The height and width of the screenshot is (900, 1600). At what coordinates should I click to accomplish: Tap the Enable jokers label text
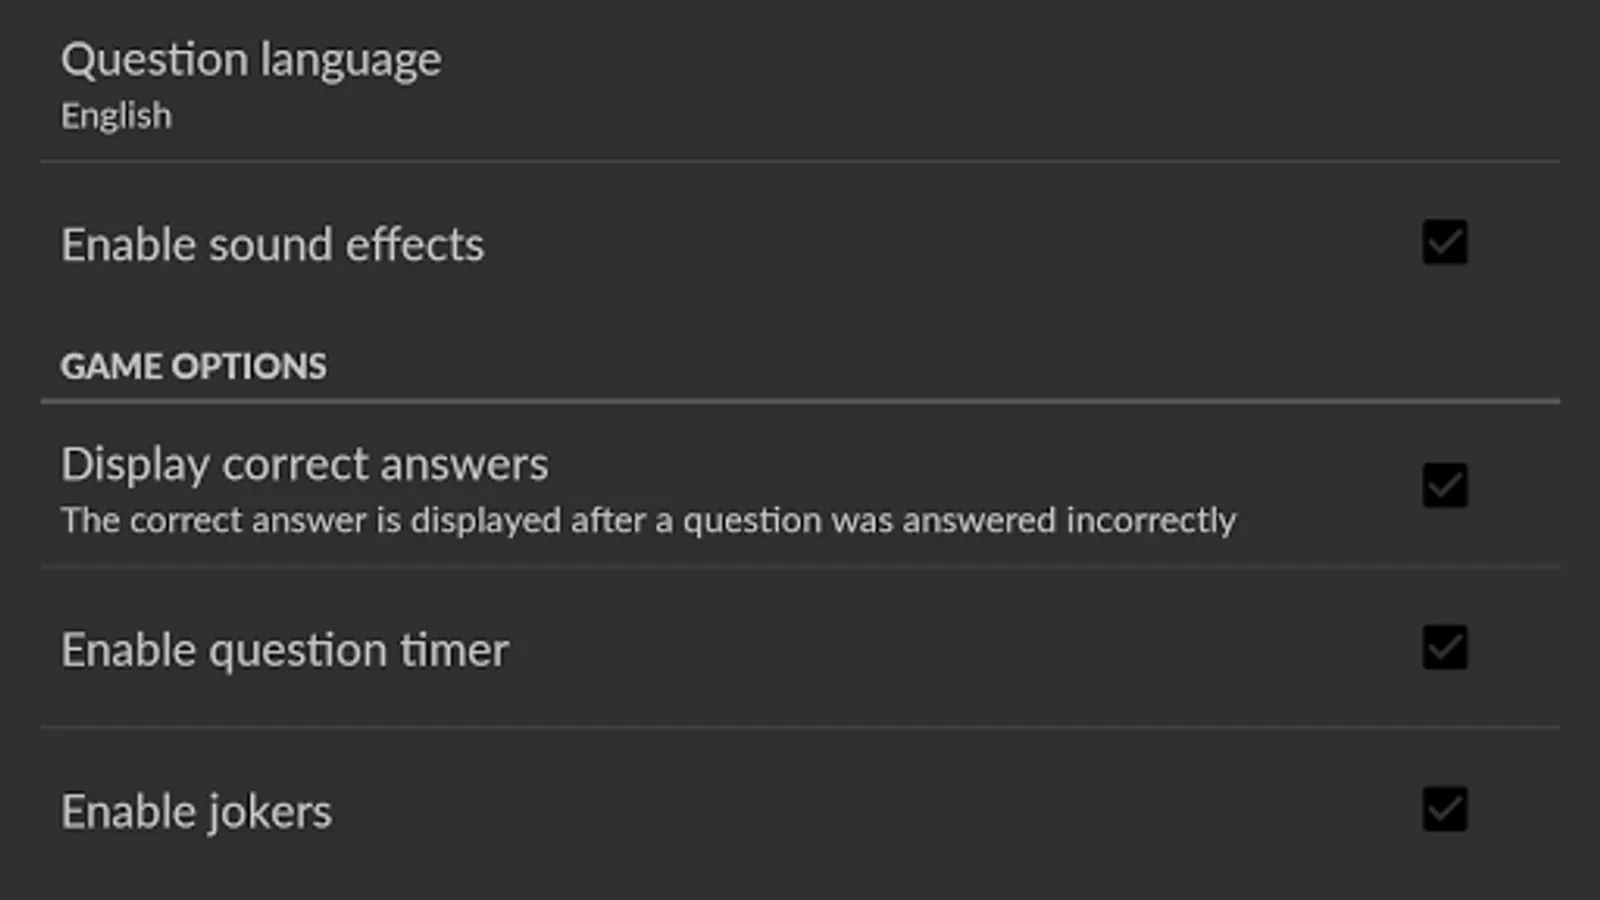point(196,811)
